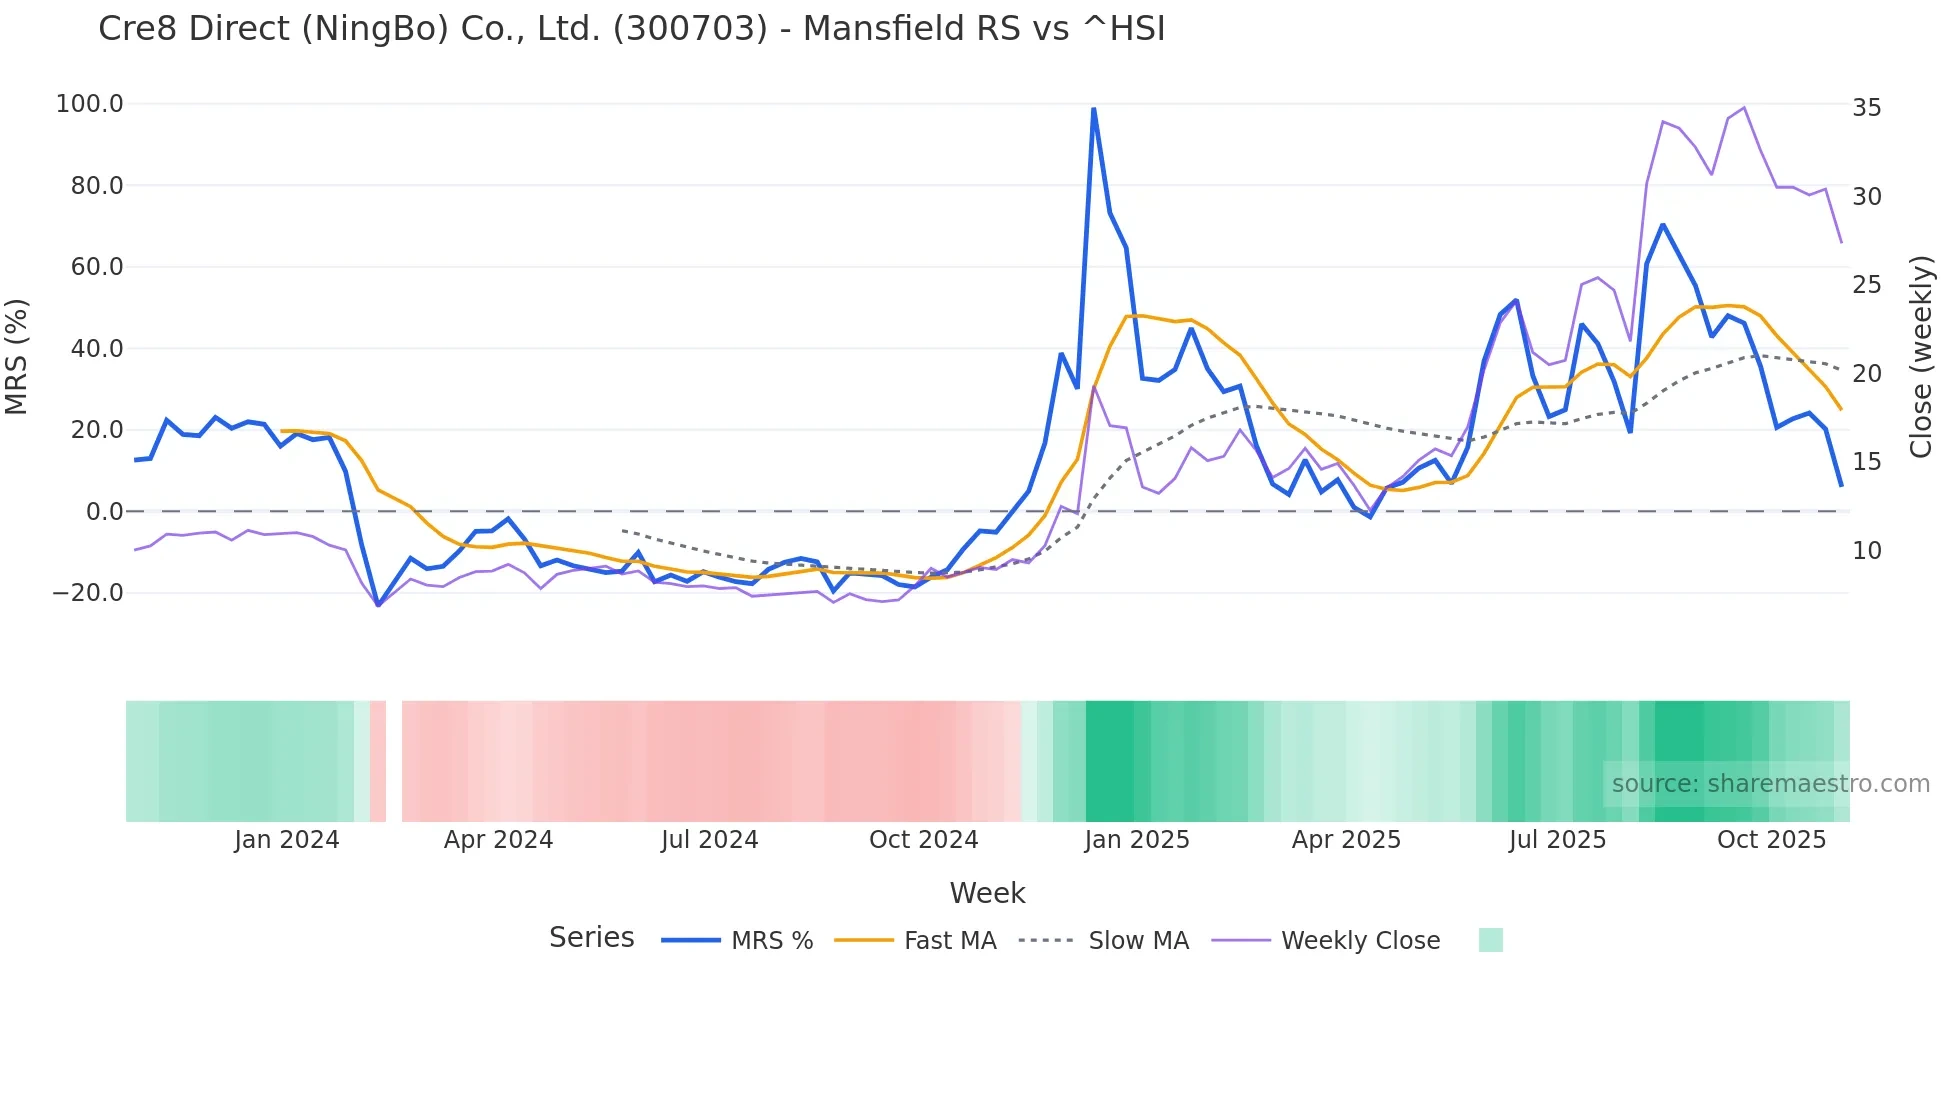The width and height of the screenshot is (1960, 1102).
Task: Toggle the Fast MA legend entry
Action: (x=916, y=941)
